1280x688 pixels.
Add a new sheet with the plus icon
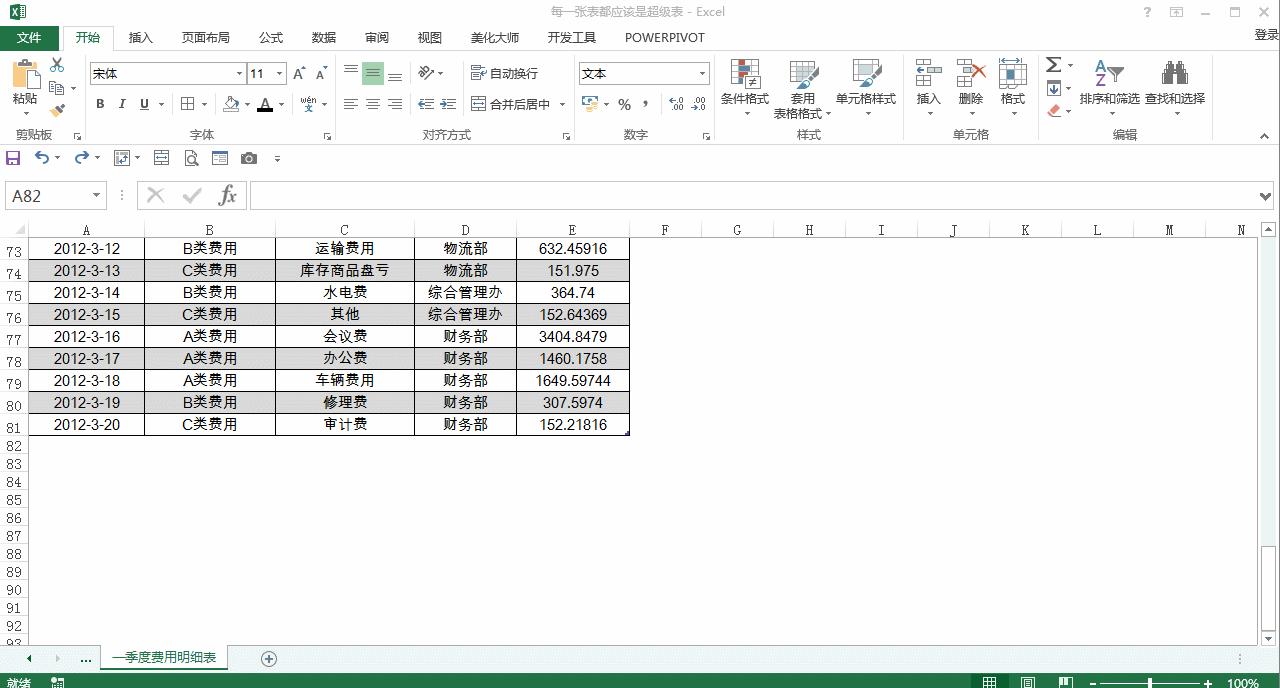pos(268,658)
